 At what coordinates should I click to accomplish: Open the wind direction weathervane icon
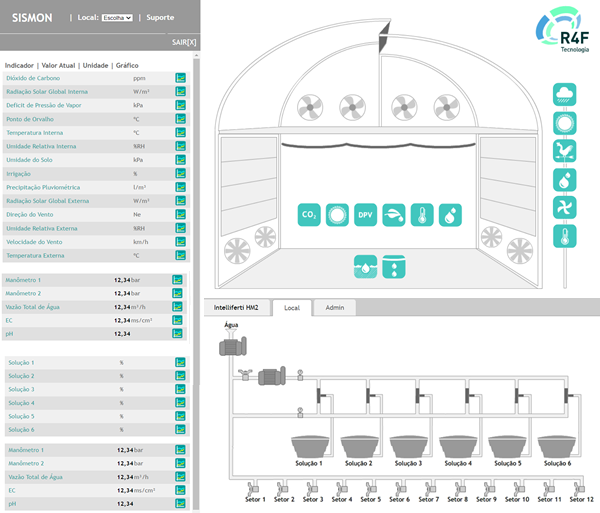coord(565,152)
